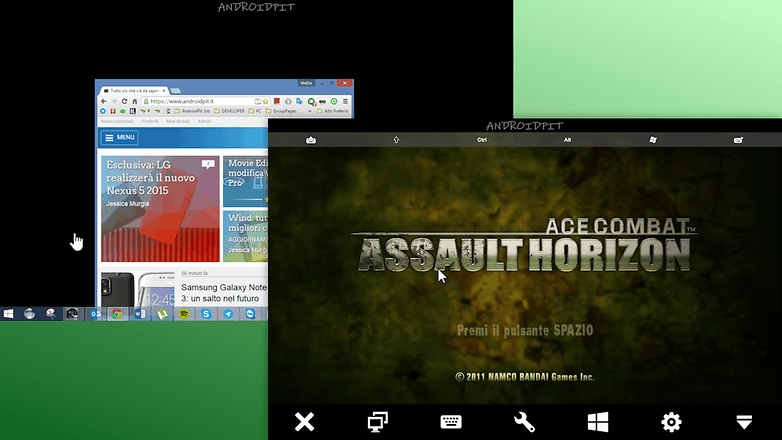The width and height of the screenshot is (782, 440).
Task: Click the Samsung phone article thumbnail
Action: click(x=138, y=289)
